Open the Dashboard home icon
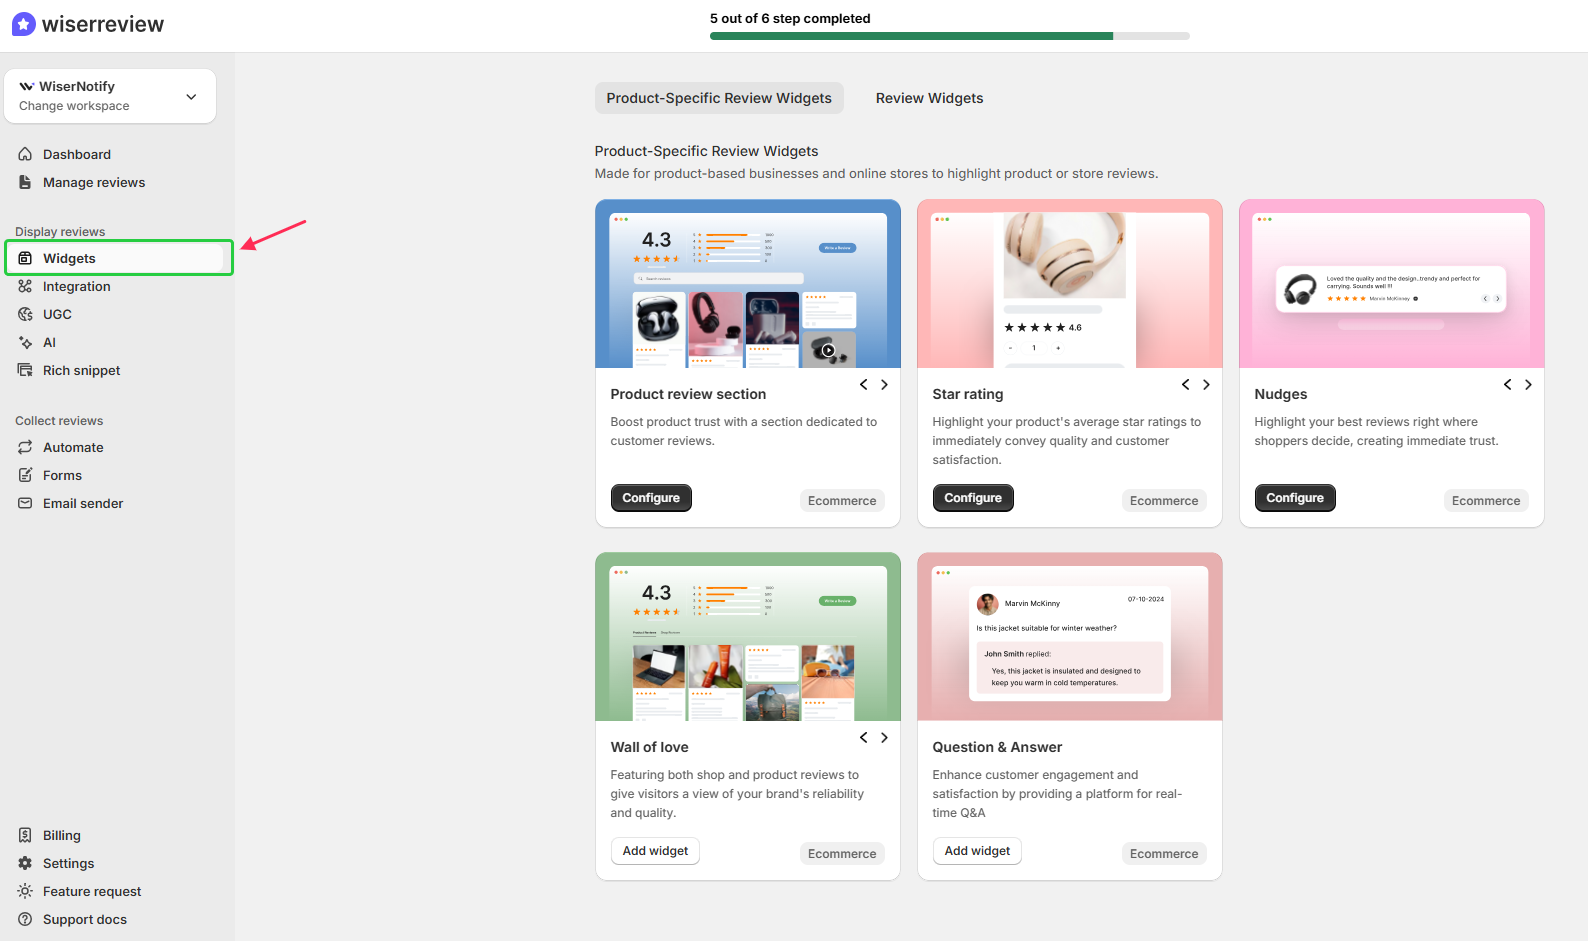 pos(25,154)
